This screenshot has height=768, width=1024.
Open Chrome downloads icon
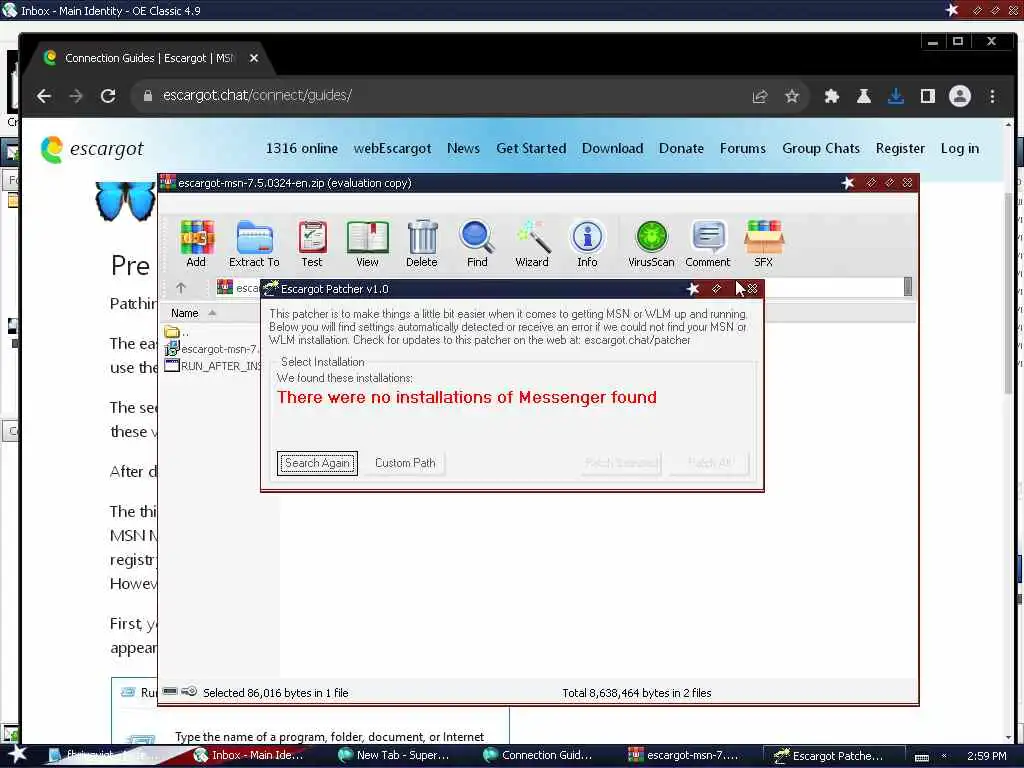click(895, 97)
